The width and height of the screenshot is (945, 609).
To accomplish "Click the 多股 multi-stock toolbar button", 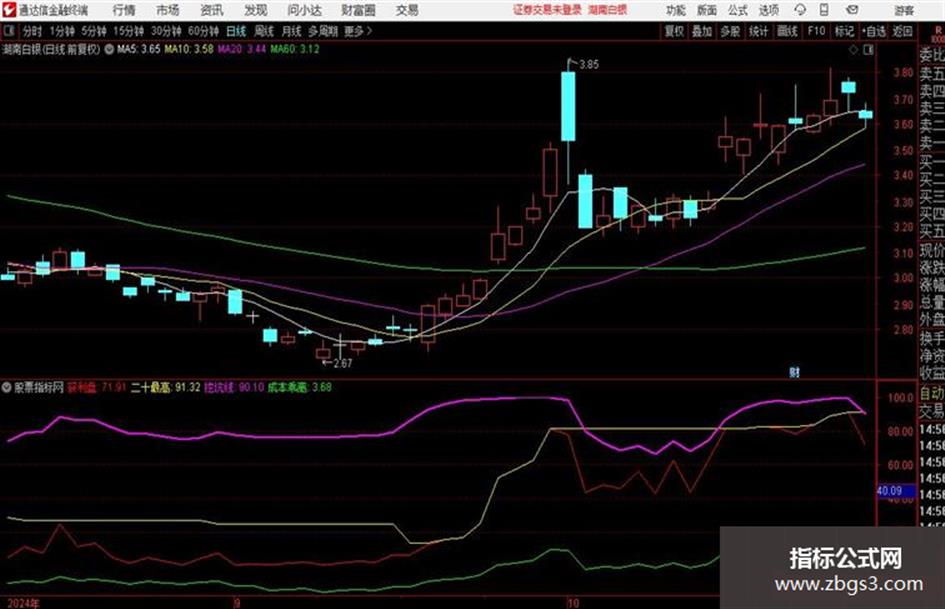I will click(x=730, y=31).
